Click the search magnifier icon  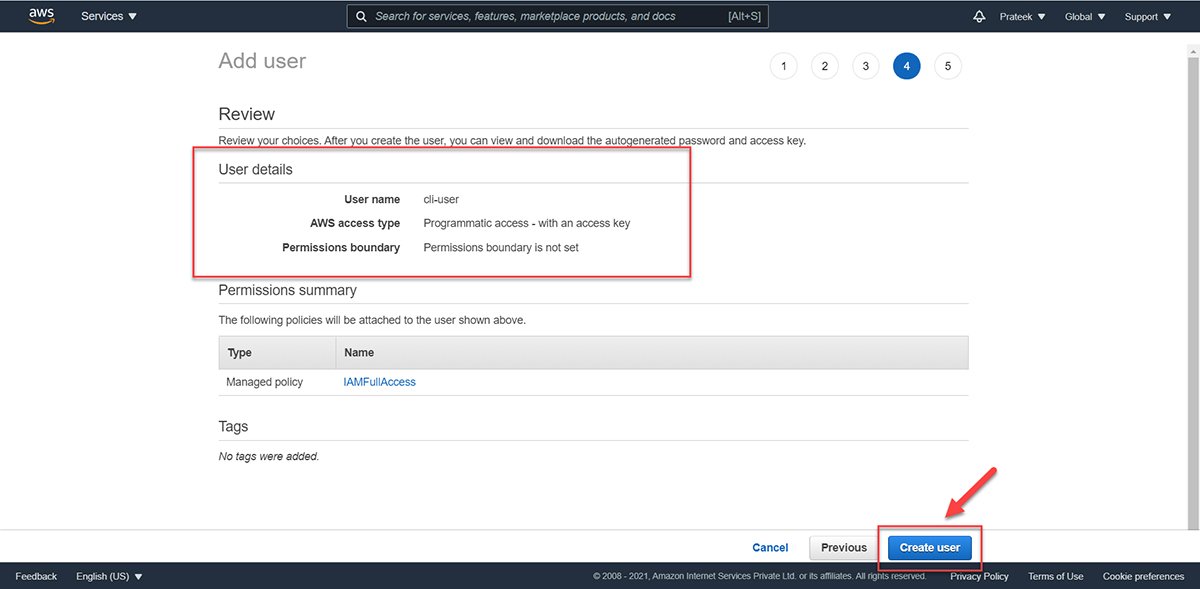tap(361, 15)
